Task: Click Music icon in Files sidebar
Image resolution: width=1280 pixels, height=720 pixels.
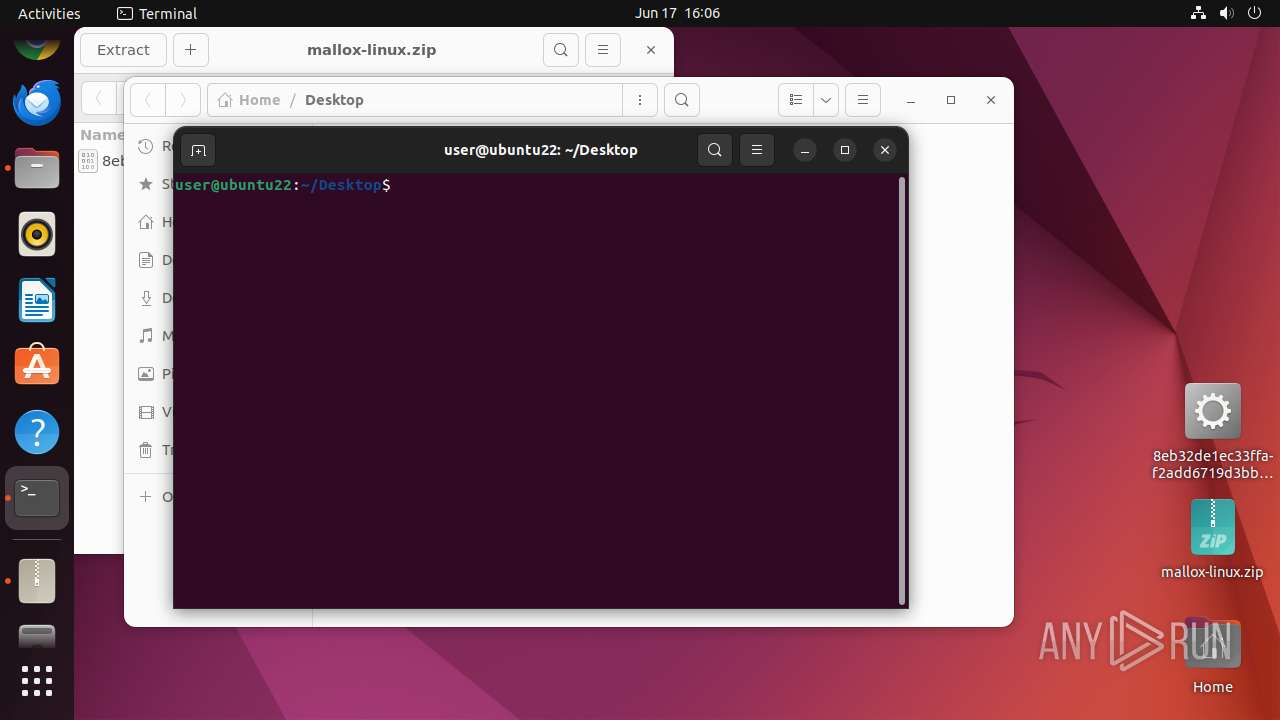Action: coord(146,336)
